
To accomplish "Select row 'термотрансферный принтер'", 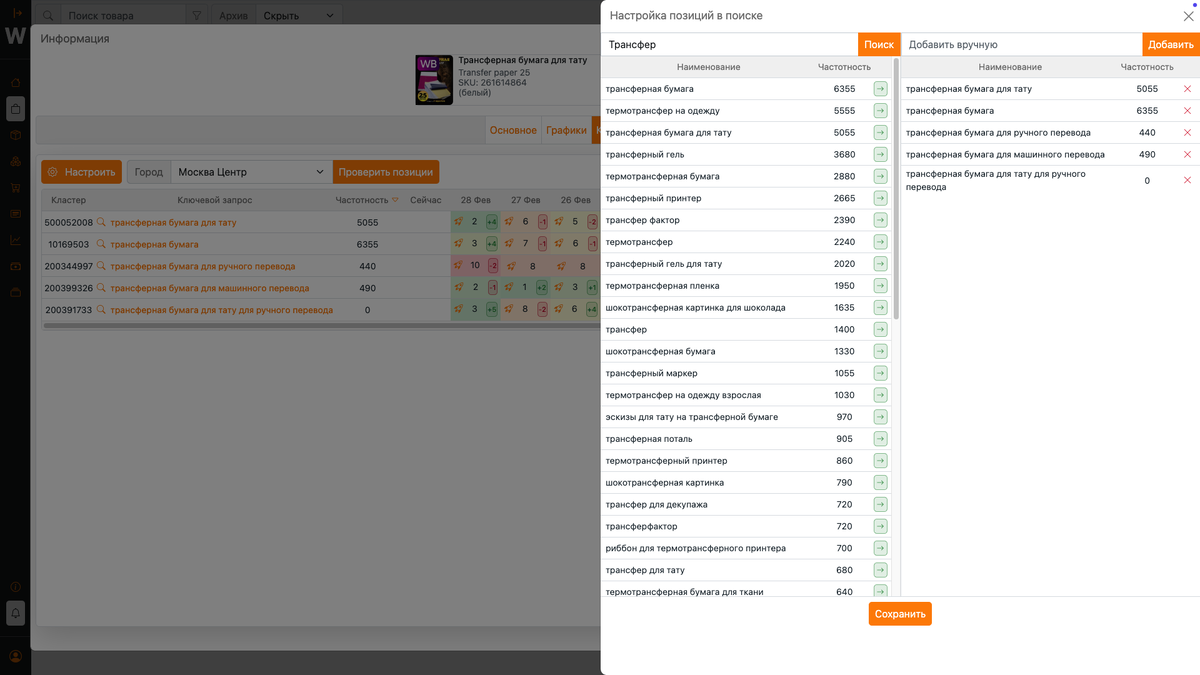I will (745, 461).
